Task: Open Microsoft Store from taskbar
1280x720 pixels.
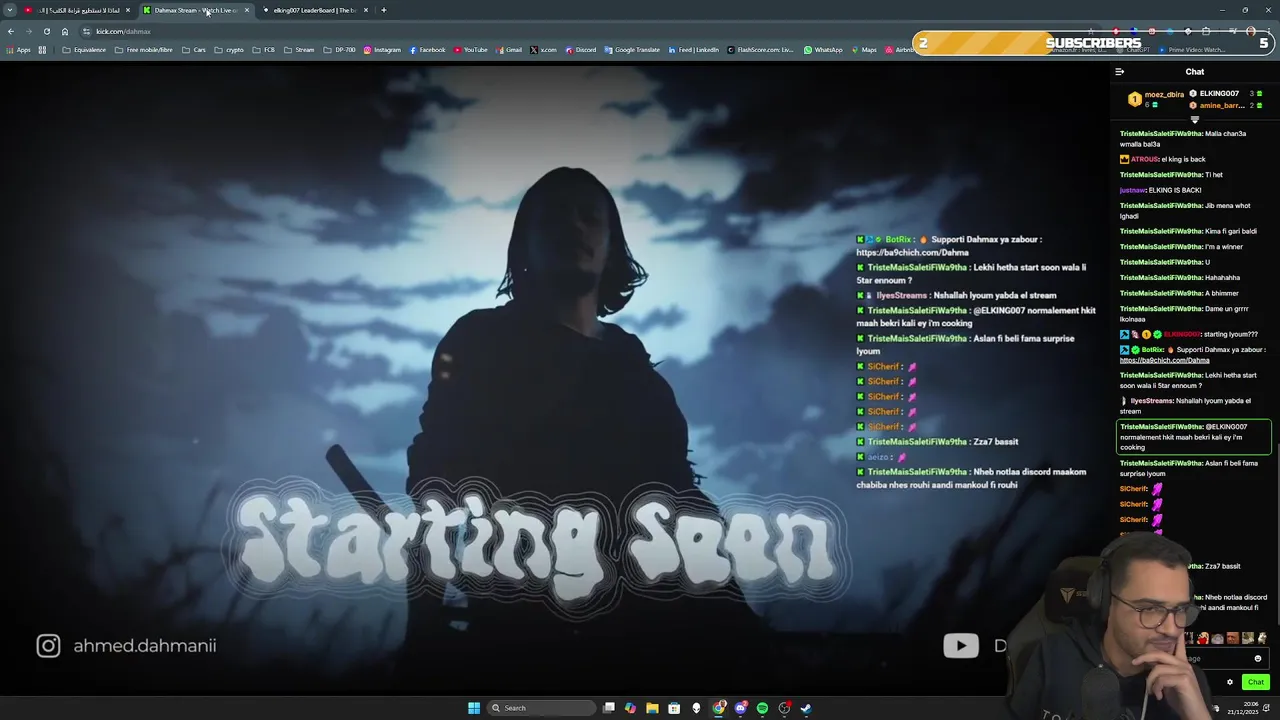Action: (674, 708)
